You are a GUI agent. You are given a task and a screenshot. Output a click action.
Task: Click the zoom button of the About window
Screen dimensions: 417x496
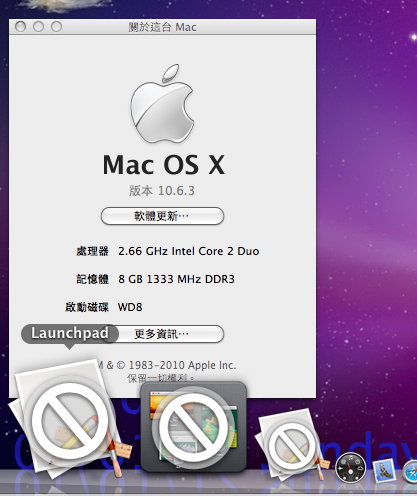pos(56,26)
